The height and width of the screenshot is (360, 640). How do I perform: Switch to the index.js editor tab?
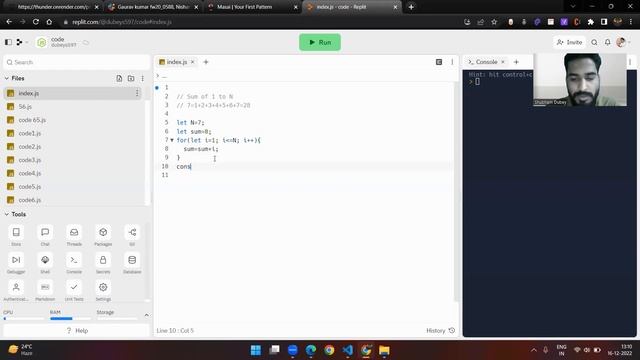coord(176,62)
